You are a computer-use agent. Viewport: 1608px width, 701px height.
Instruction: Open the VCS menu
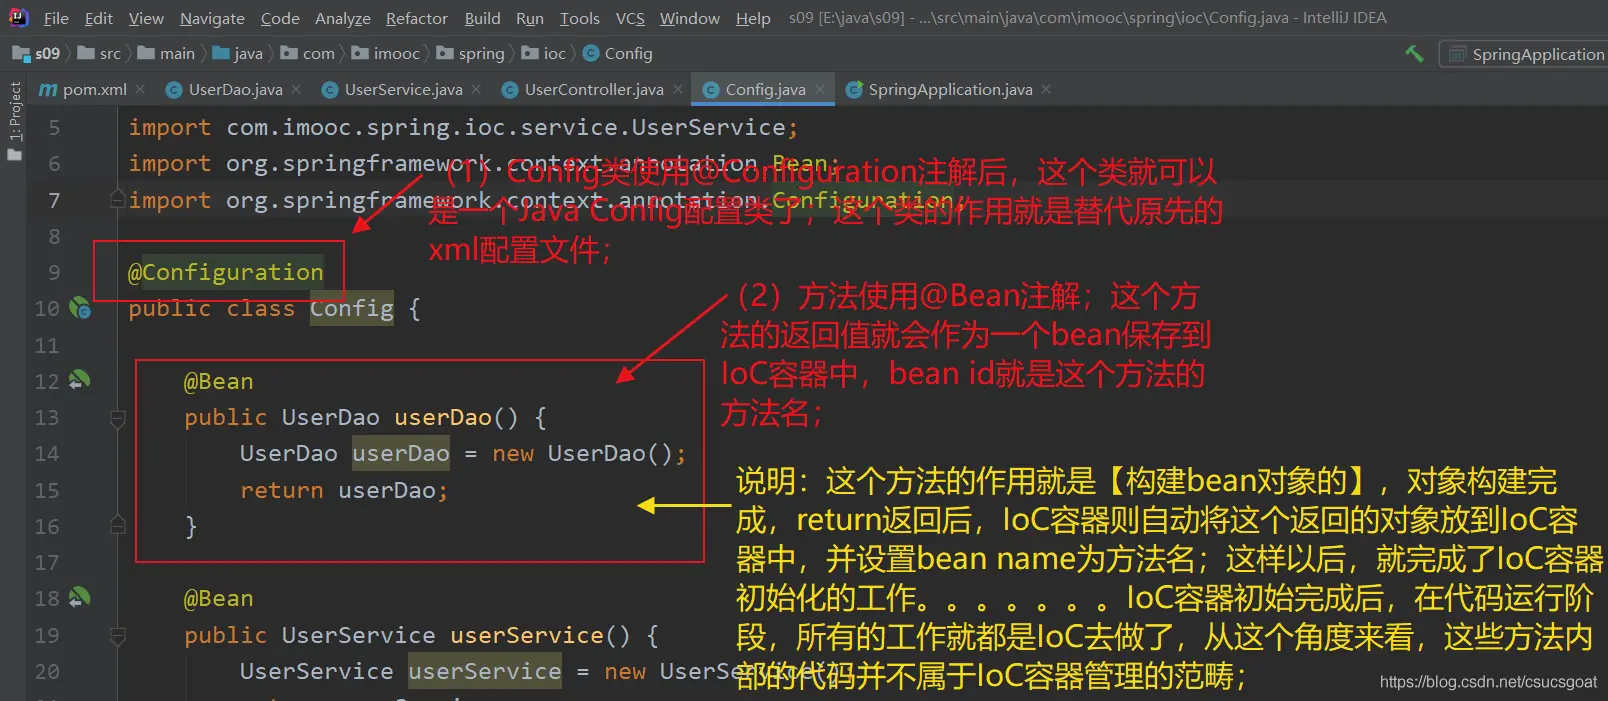click(x=629, y=18)
